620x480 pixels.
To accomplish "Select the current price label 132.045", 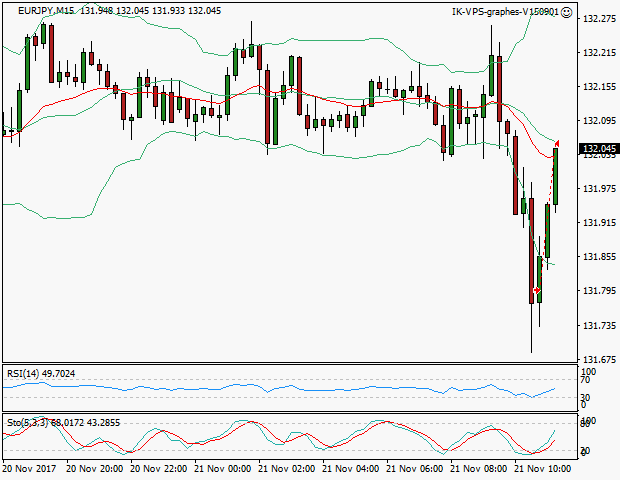I will coord(599,149).
